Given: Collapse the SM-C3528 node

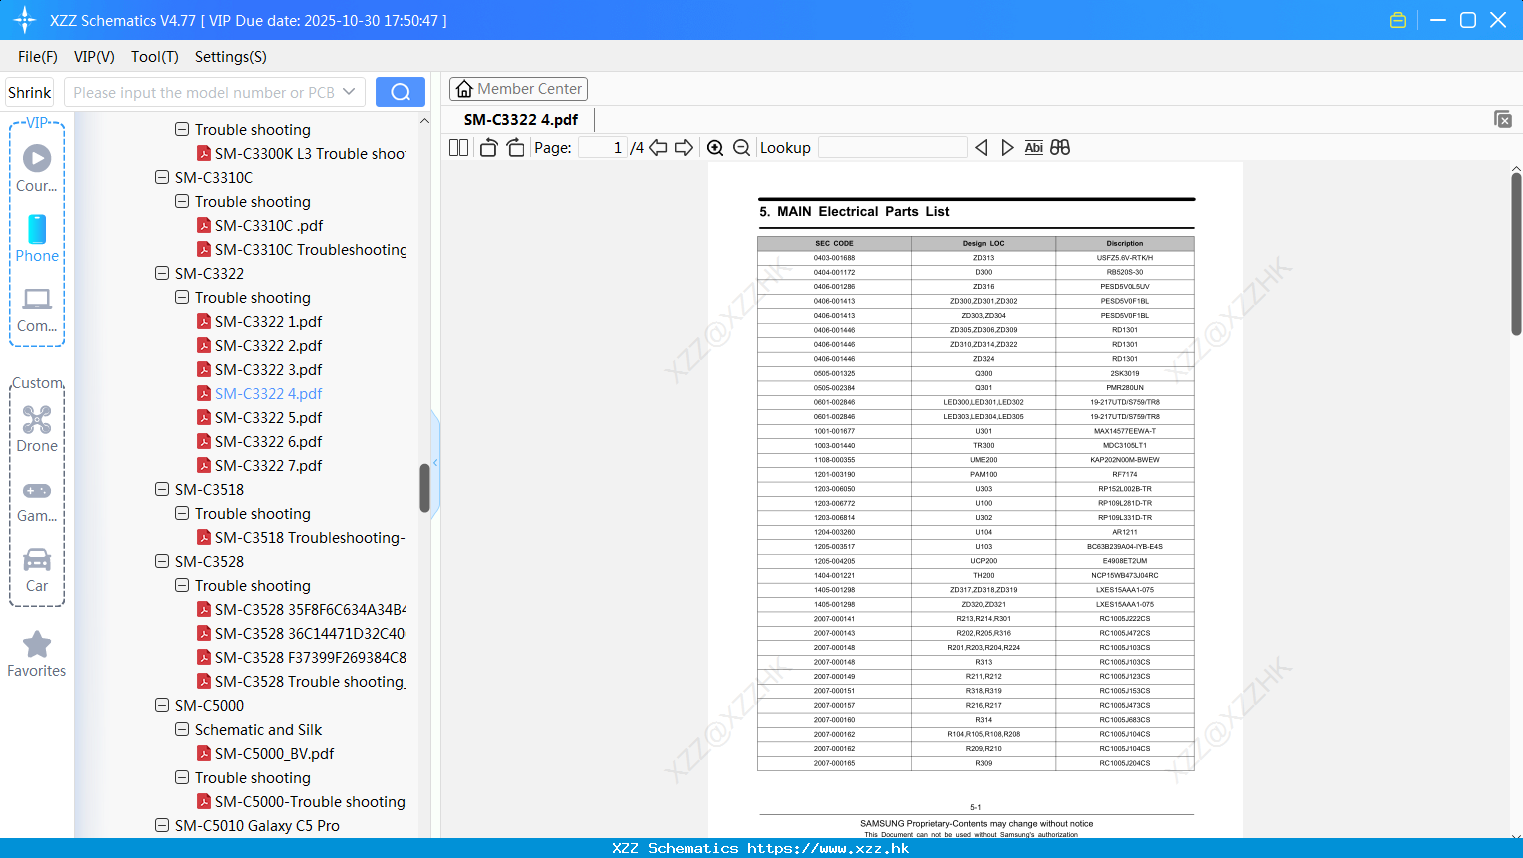Looking at the screenshot, I should coord(162,561).
